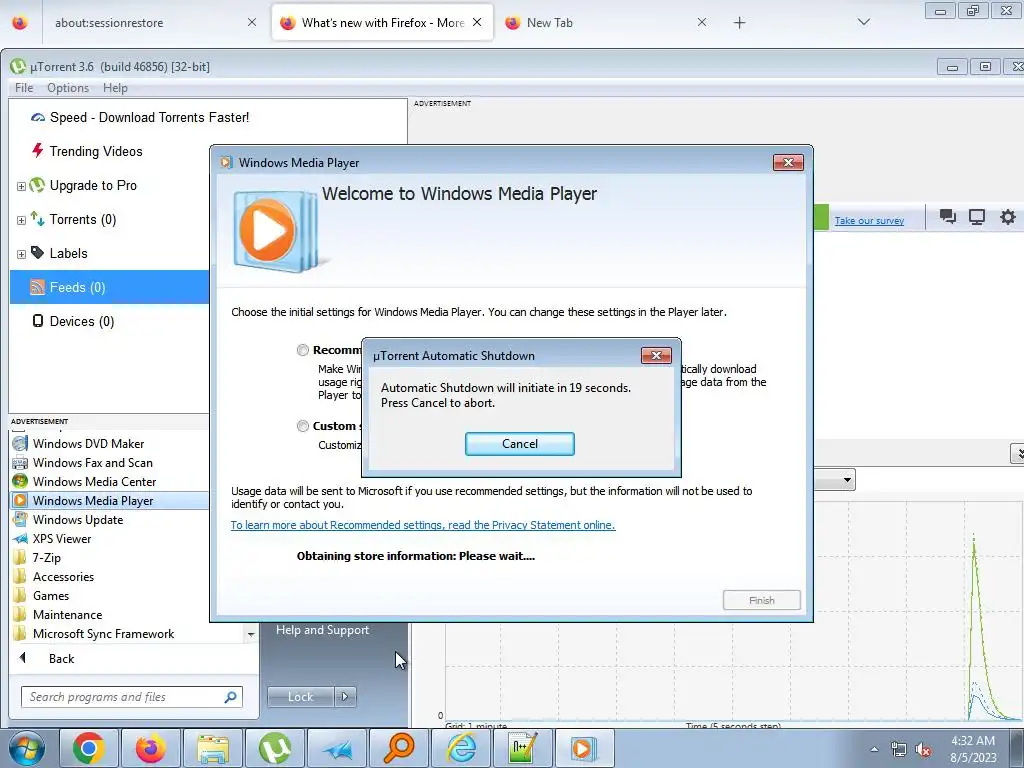
Task: Expand the Torrents tree node
Action: [21, 220]
